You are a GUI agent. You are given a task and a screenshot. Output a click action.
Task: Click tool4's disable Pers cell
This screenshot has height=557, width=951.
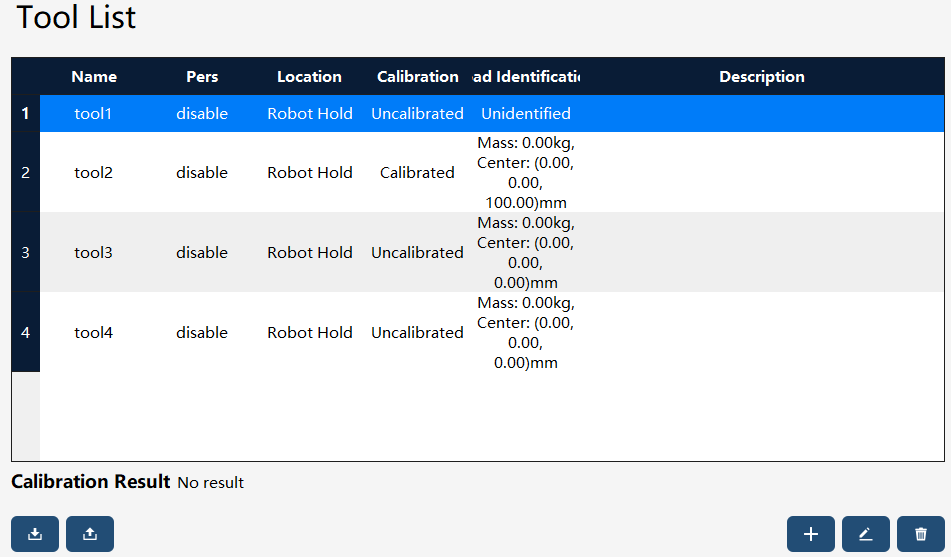click(x=202, y=333)
